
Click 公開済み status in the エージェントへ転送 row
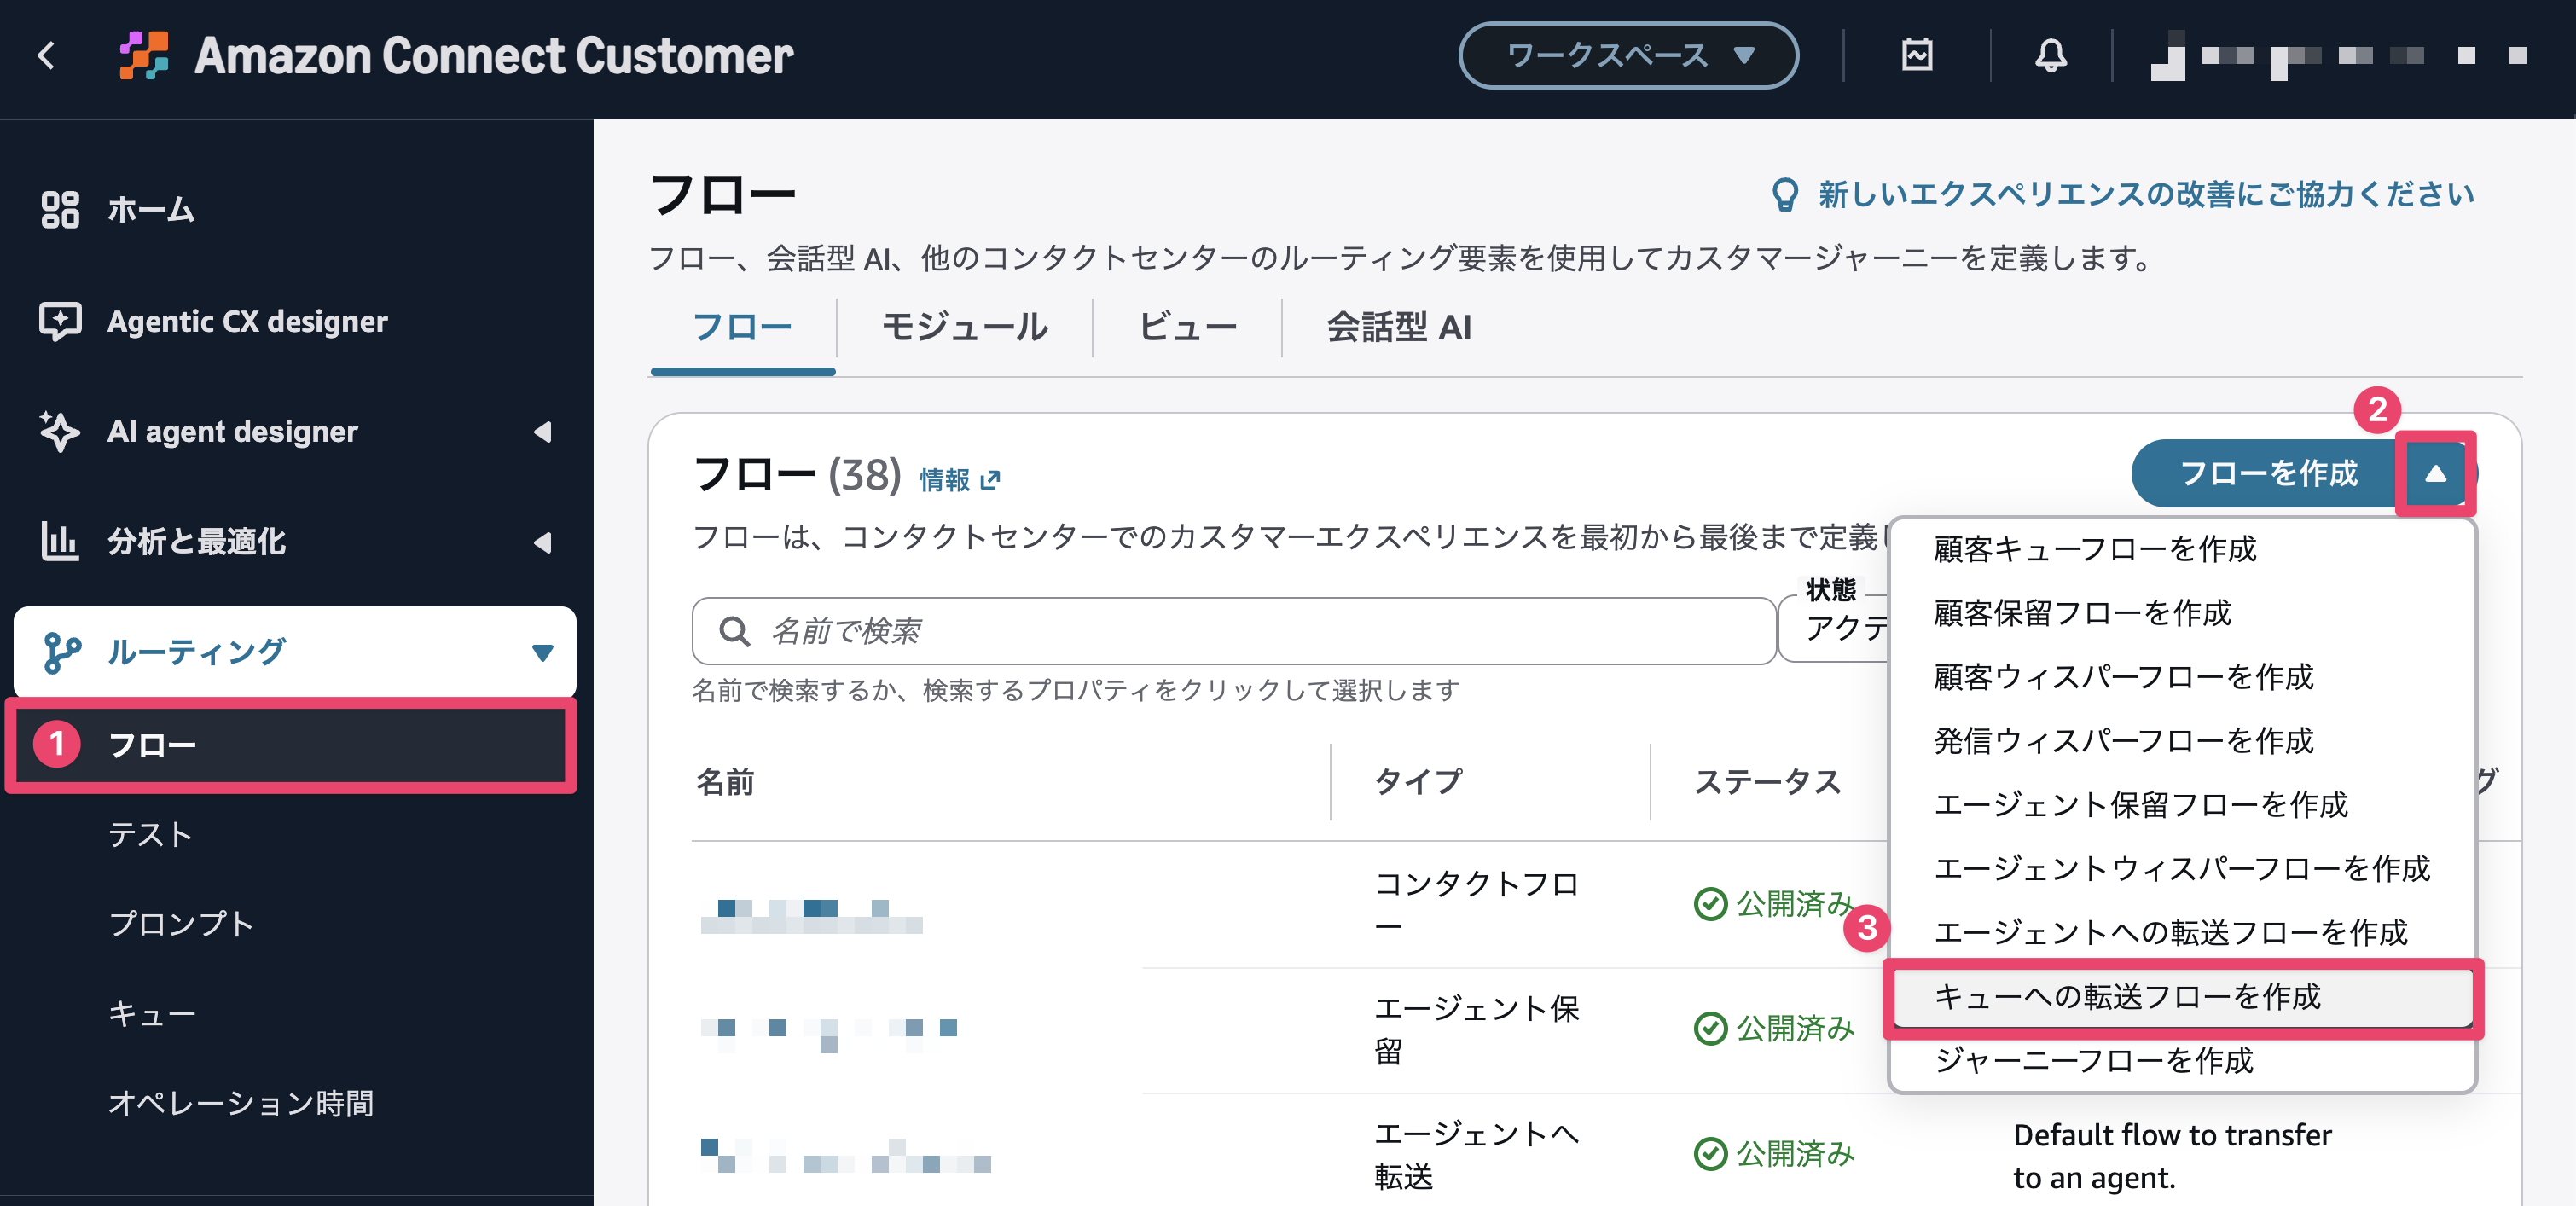pyautogui.click(x=1774, y=1154)
